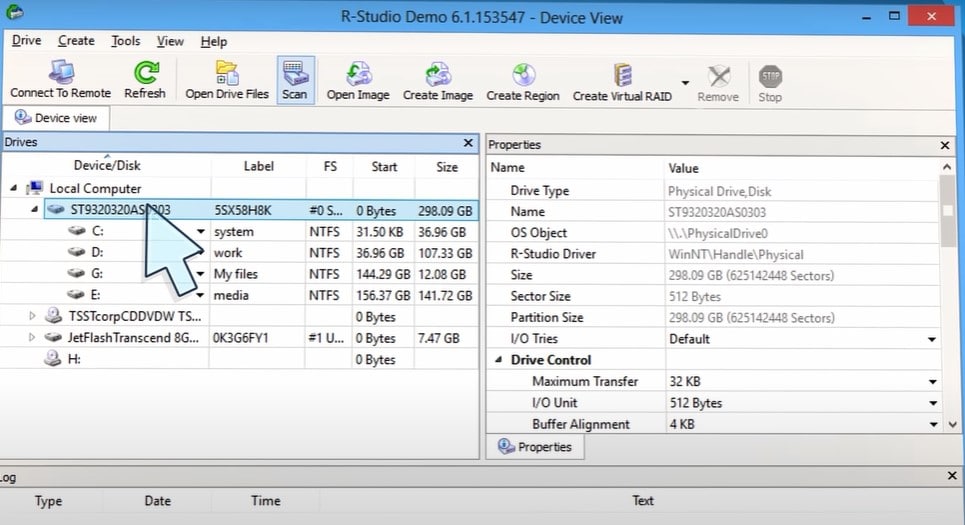Close the Log panel
This screenshot has height=525, width=965.
952,475
